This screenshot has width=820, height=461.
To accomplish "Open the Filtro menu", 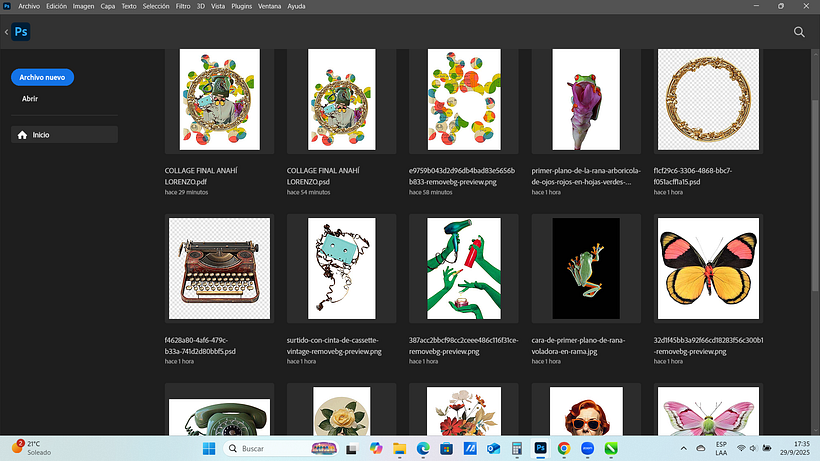I will (x=183, y=6).
